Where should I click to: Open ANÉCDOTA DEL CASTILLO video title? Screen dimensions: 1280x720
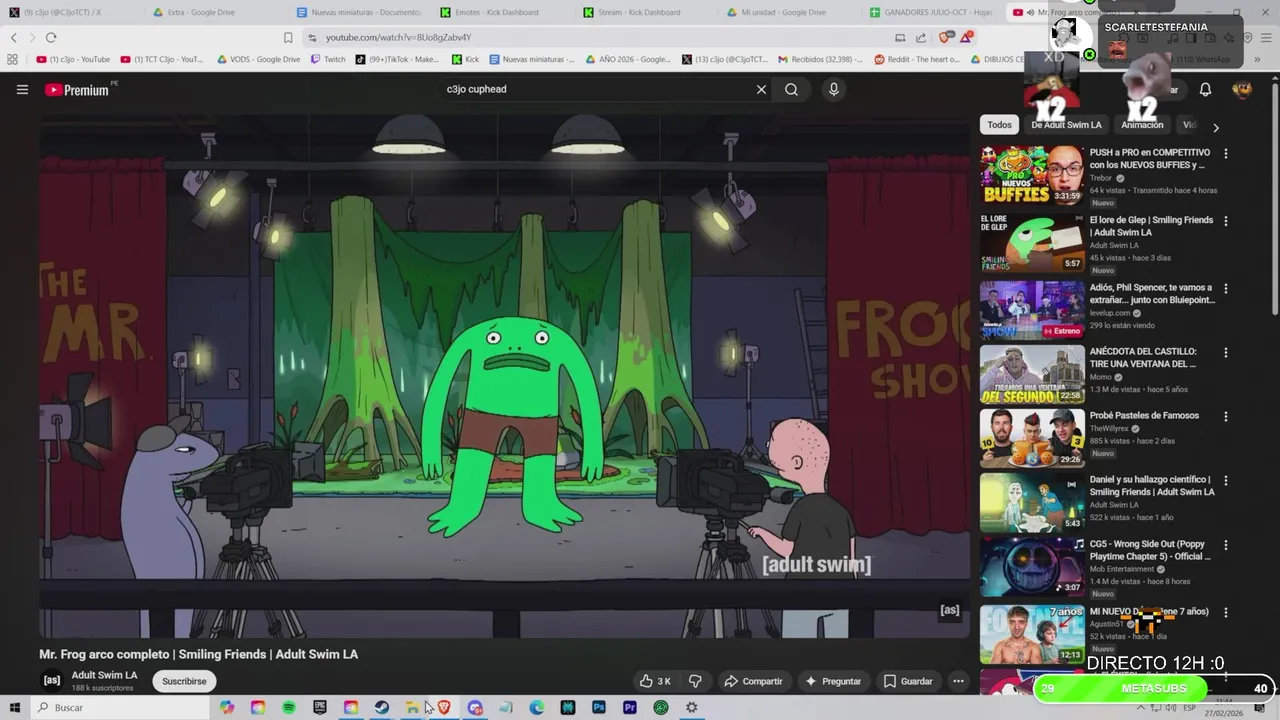point(1143,358)
